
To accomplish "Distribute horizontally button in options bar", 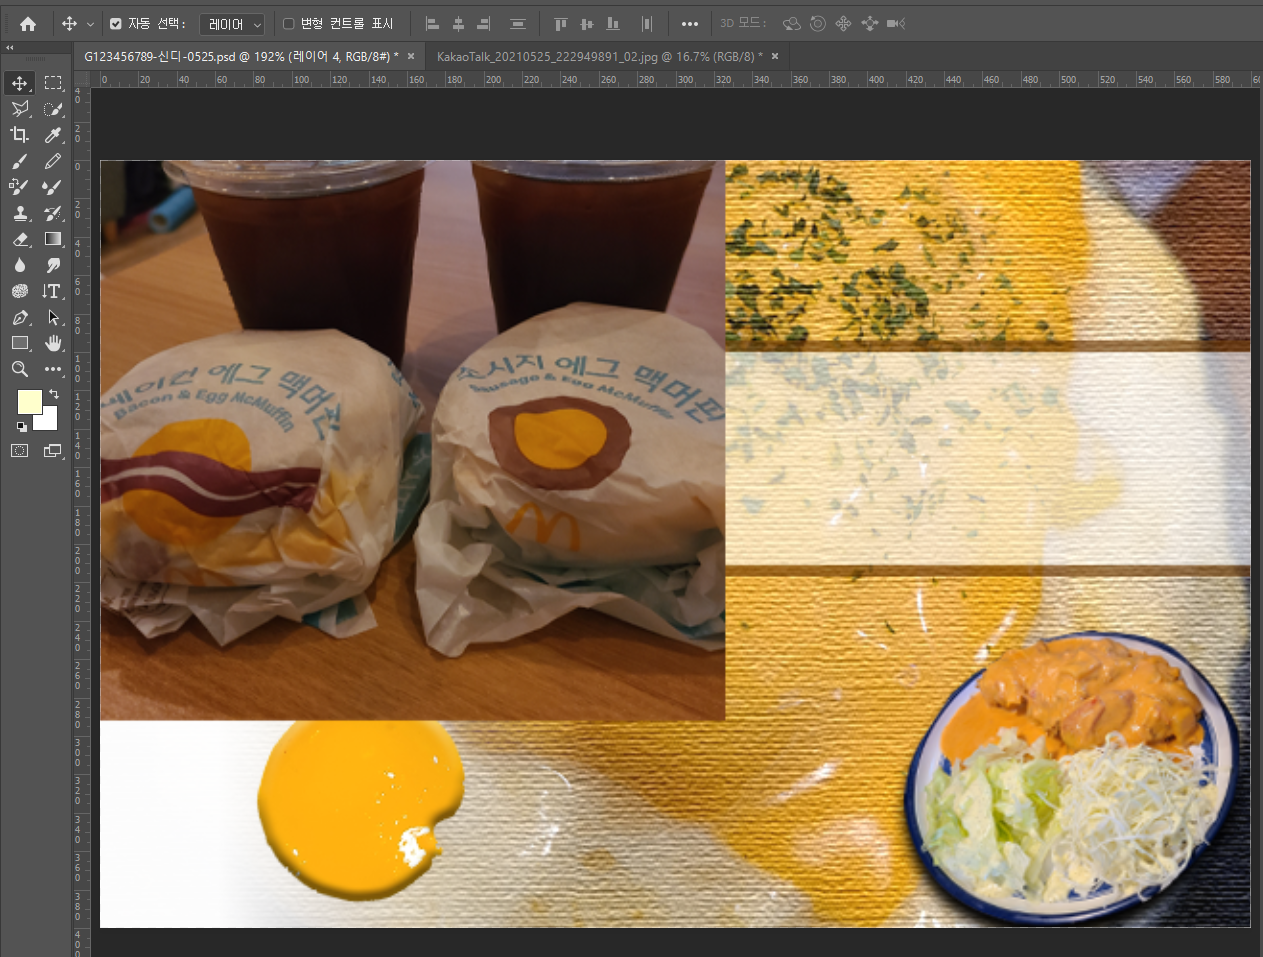I will coord(647,23).
